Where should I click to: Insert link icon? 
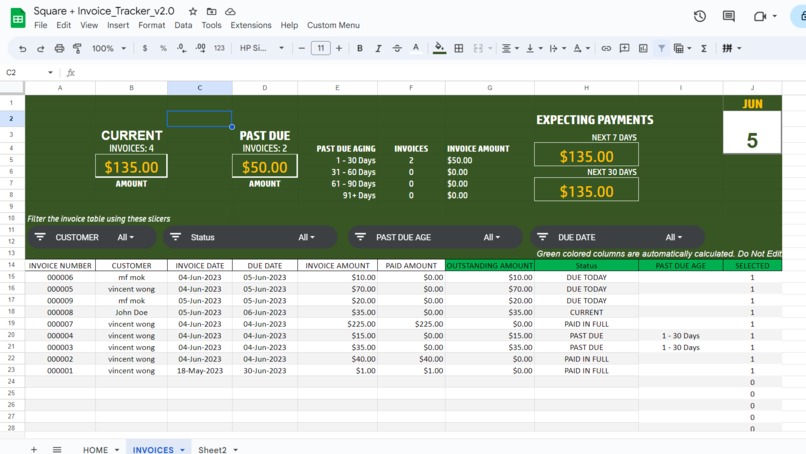[606, 48]
